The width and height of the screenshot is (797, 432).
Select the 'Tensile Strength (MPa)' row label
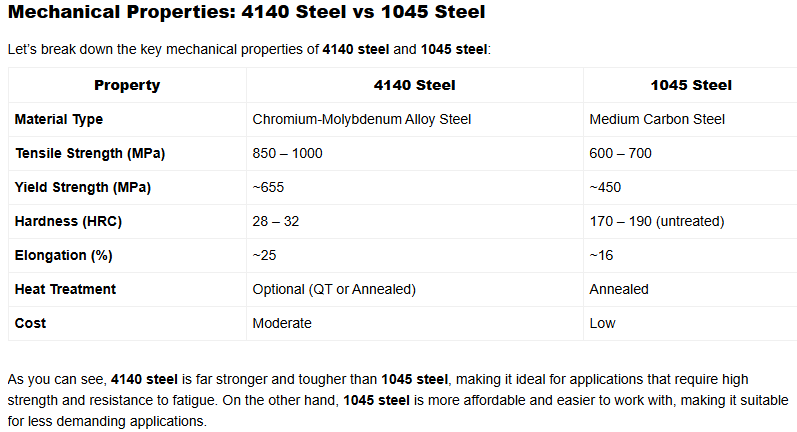point(89,154)
